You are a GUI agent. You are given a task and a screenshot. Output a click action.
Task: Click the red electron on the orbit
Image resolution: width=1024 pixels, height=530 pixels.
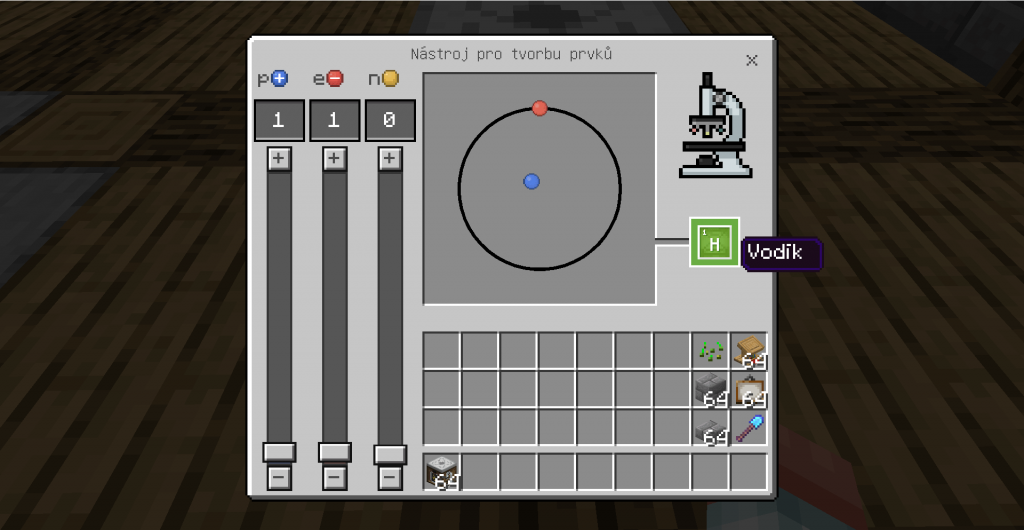pyautogui.click(x=540, y=108)
